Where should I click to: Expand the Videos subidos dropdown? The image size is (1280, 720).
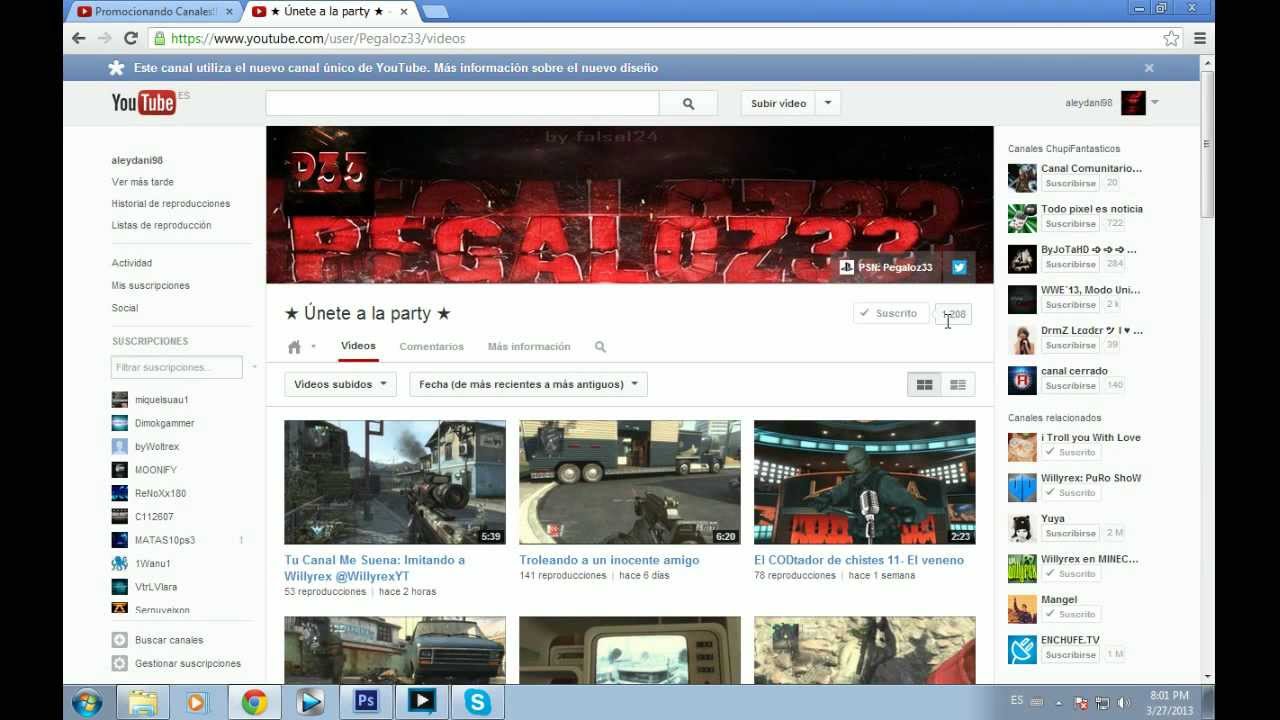(x=340, y=384)
